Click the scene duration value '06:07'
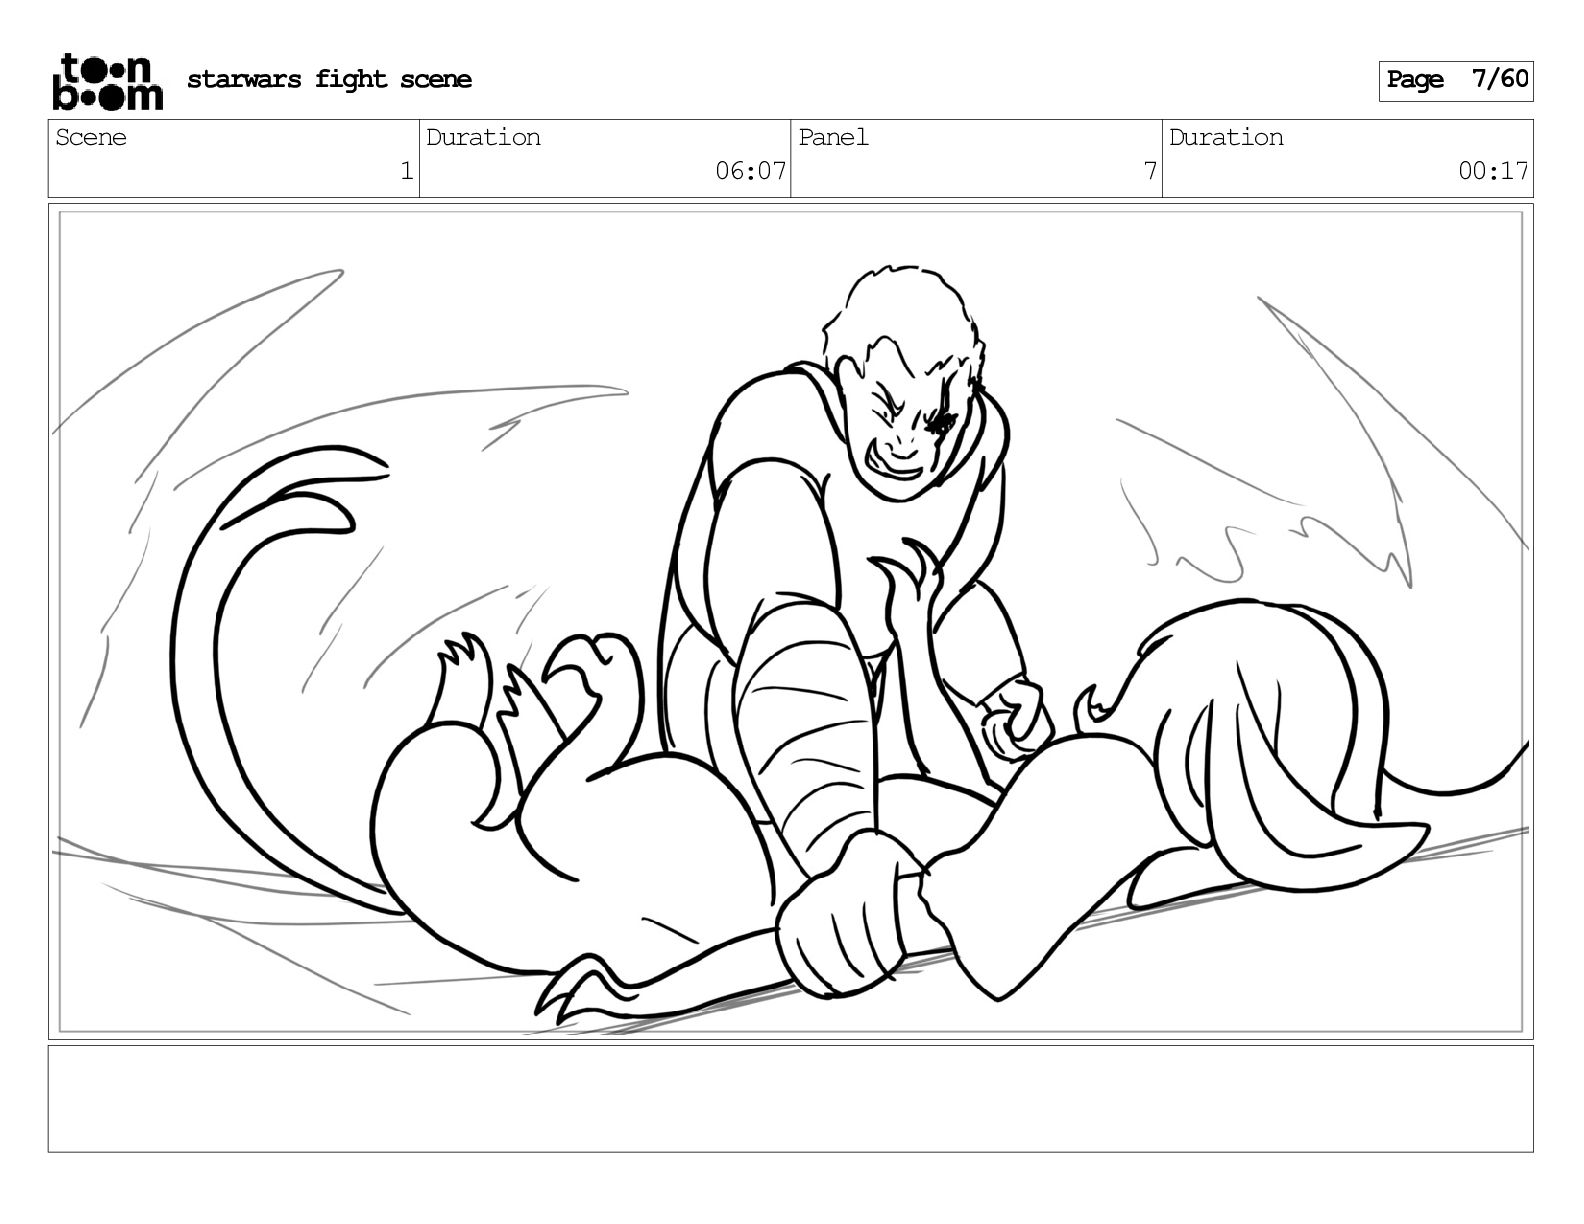 [x=751, y=172]
